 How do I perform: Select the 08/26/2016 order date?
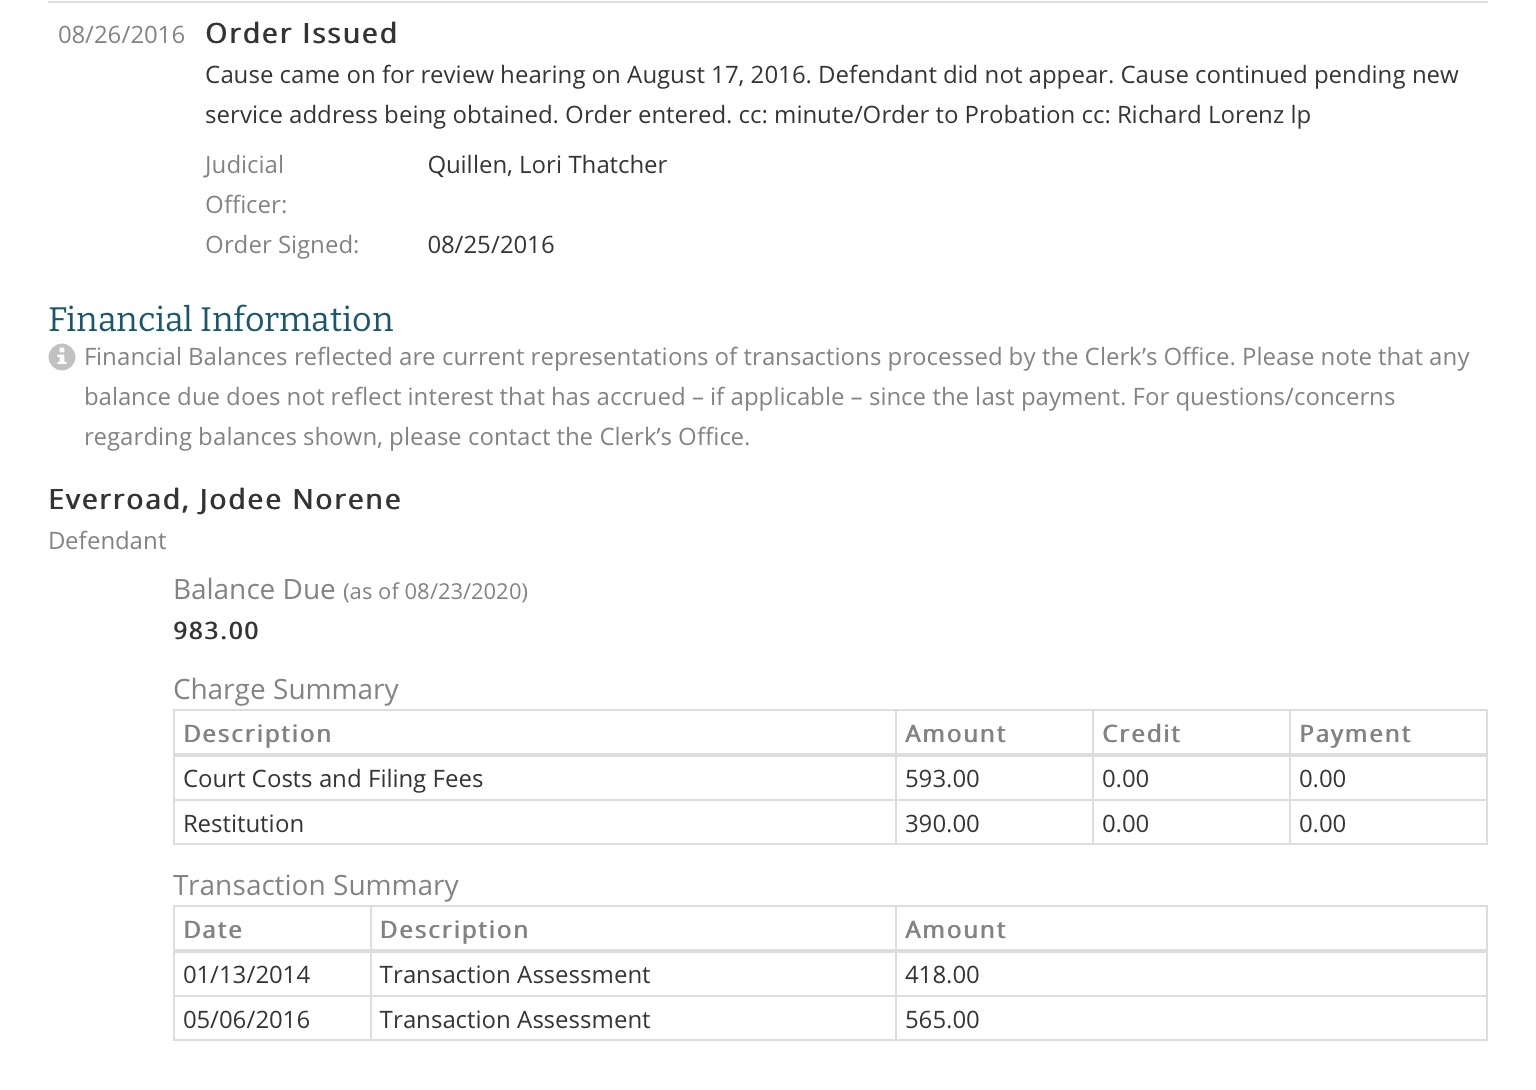[x=122, y=35]
